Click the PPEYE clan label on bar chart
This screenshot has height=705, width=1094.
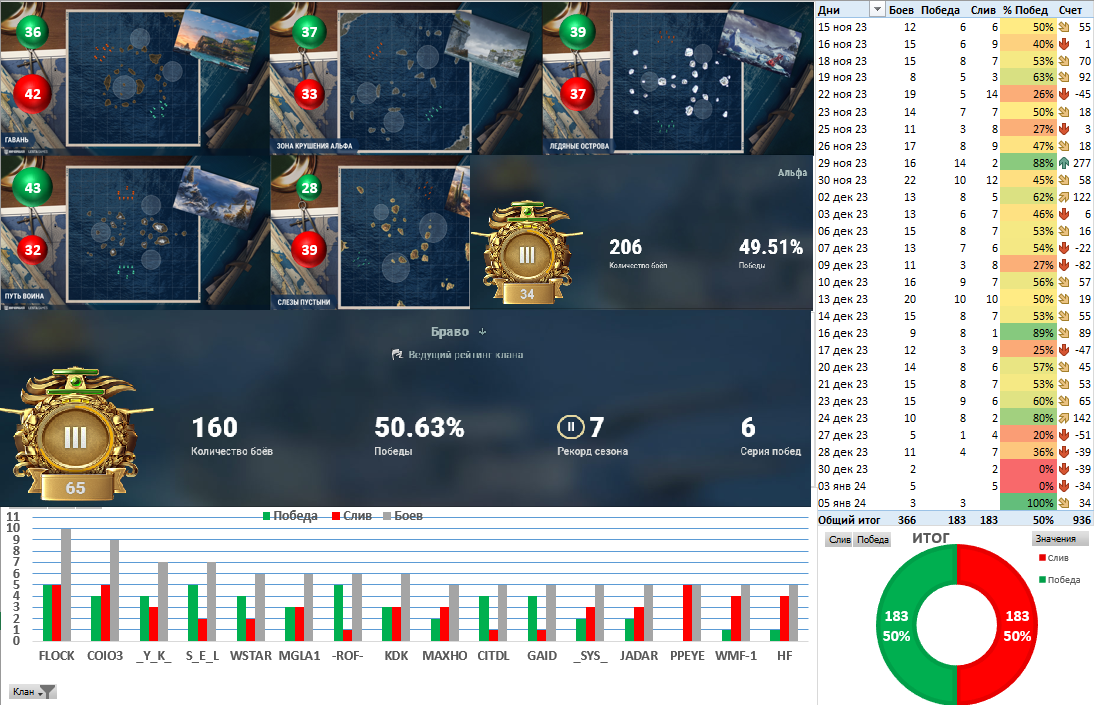[687, 655]
